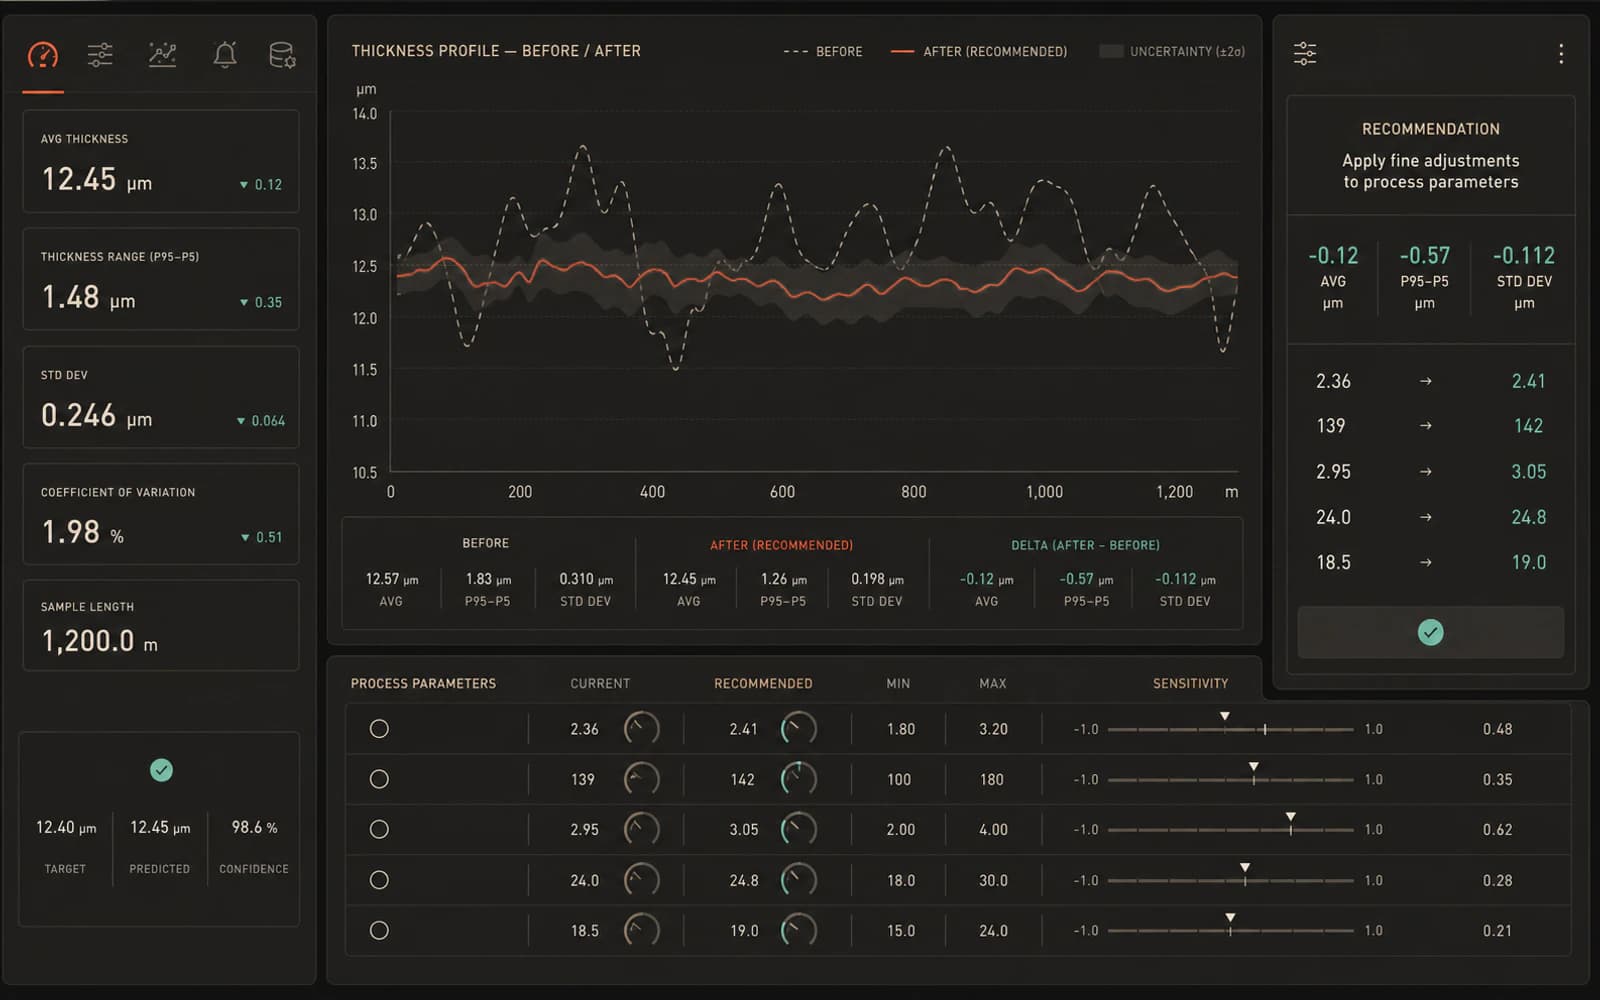Open the database settings icon
The height and width of the screenshot is (1000, 1600).
pyautogui.click(x=282, y=55)
